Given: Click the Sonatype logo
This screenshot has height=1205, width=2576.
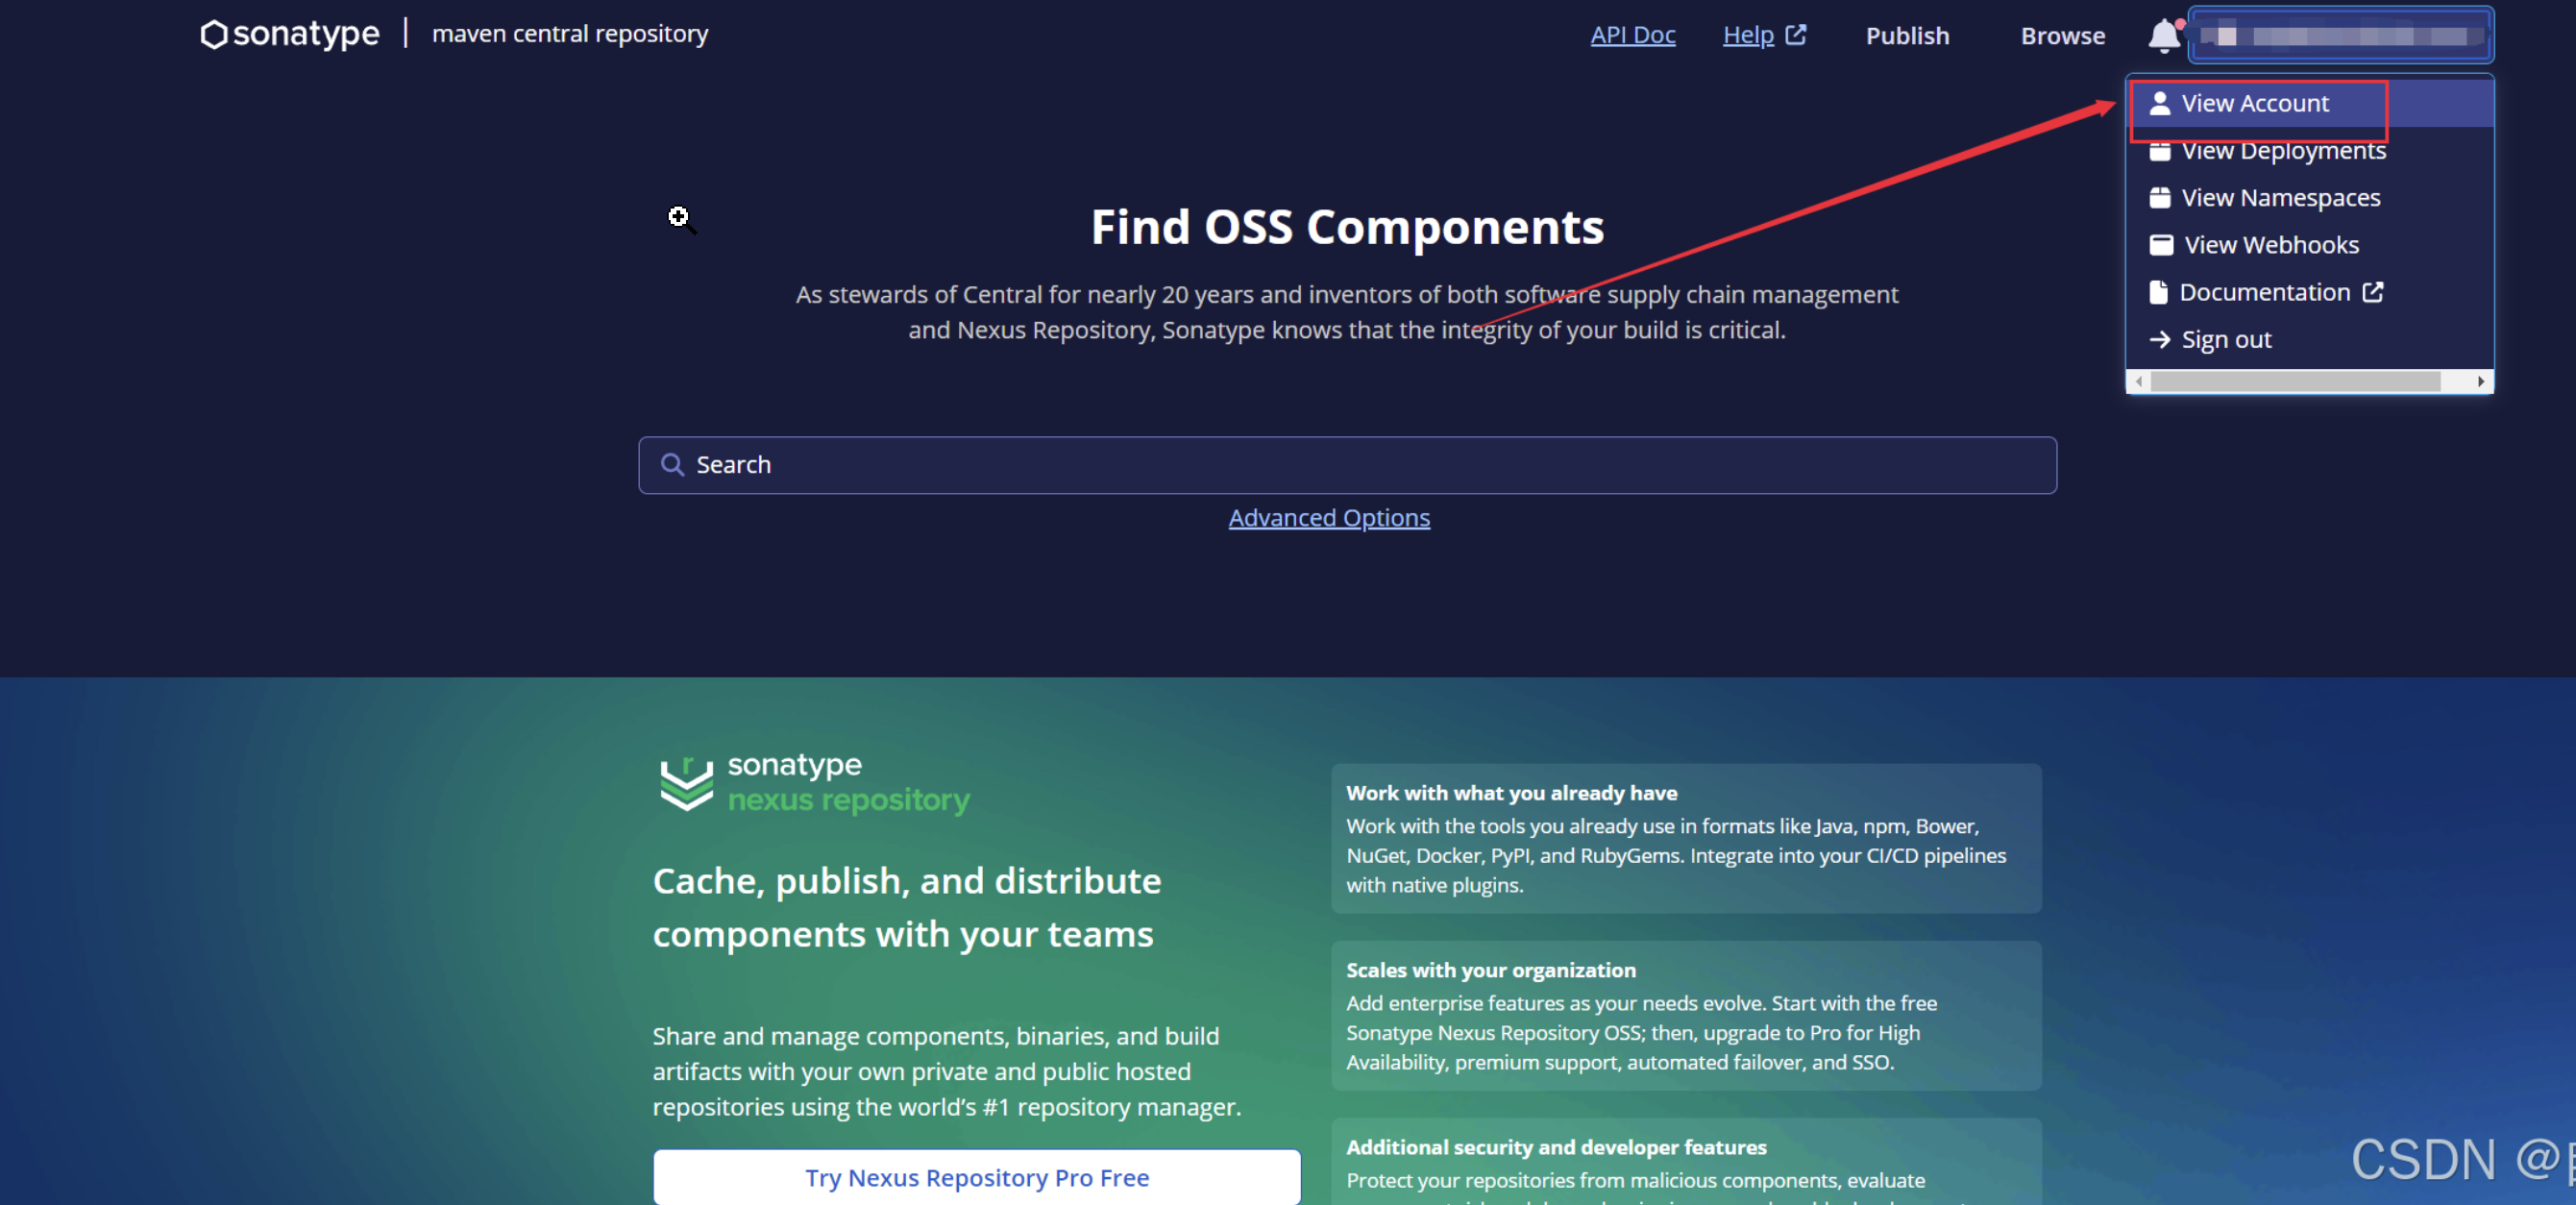Looking at the screenshot, I should tap(290, 34).
